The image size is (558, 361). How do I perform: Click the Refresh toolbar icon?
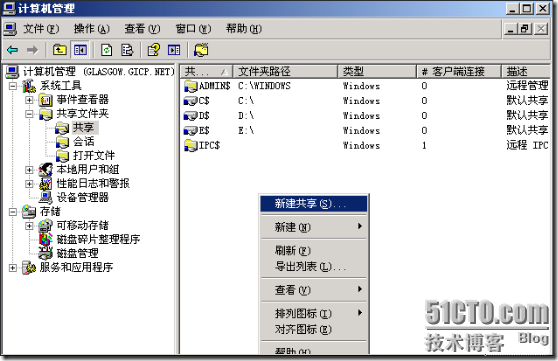click(106, 50)
